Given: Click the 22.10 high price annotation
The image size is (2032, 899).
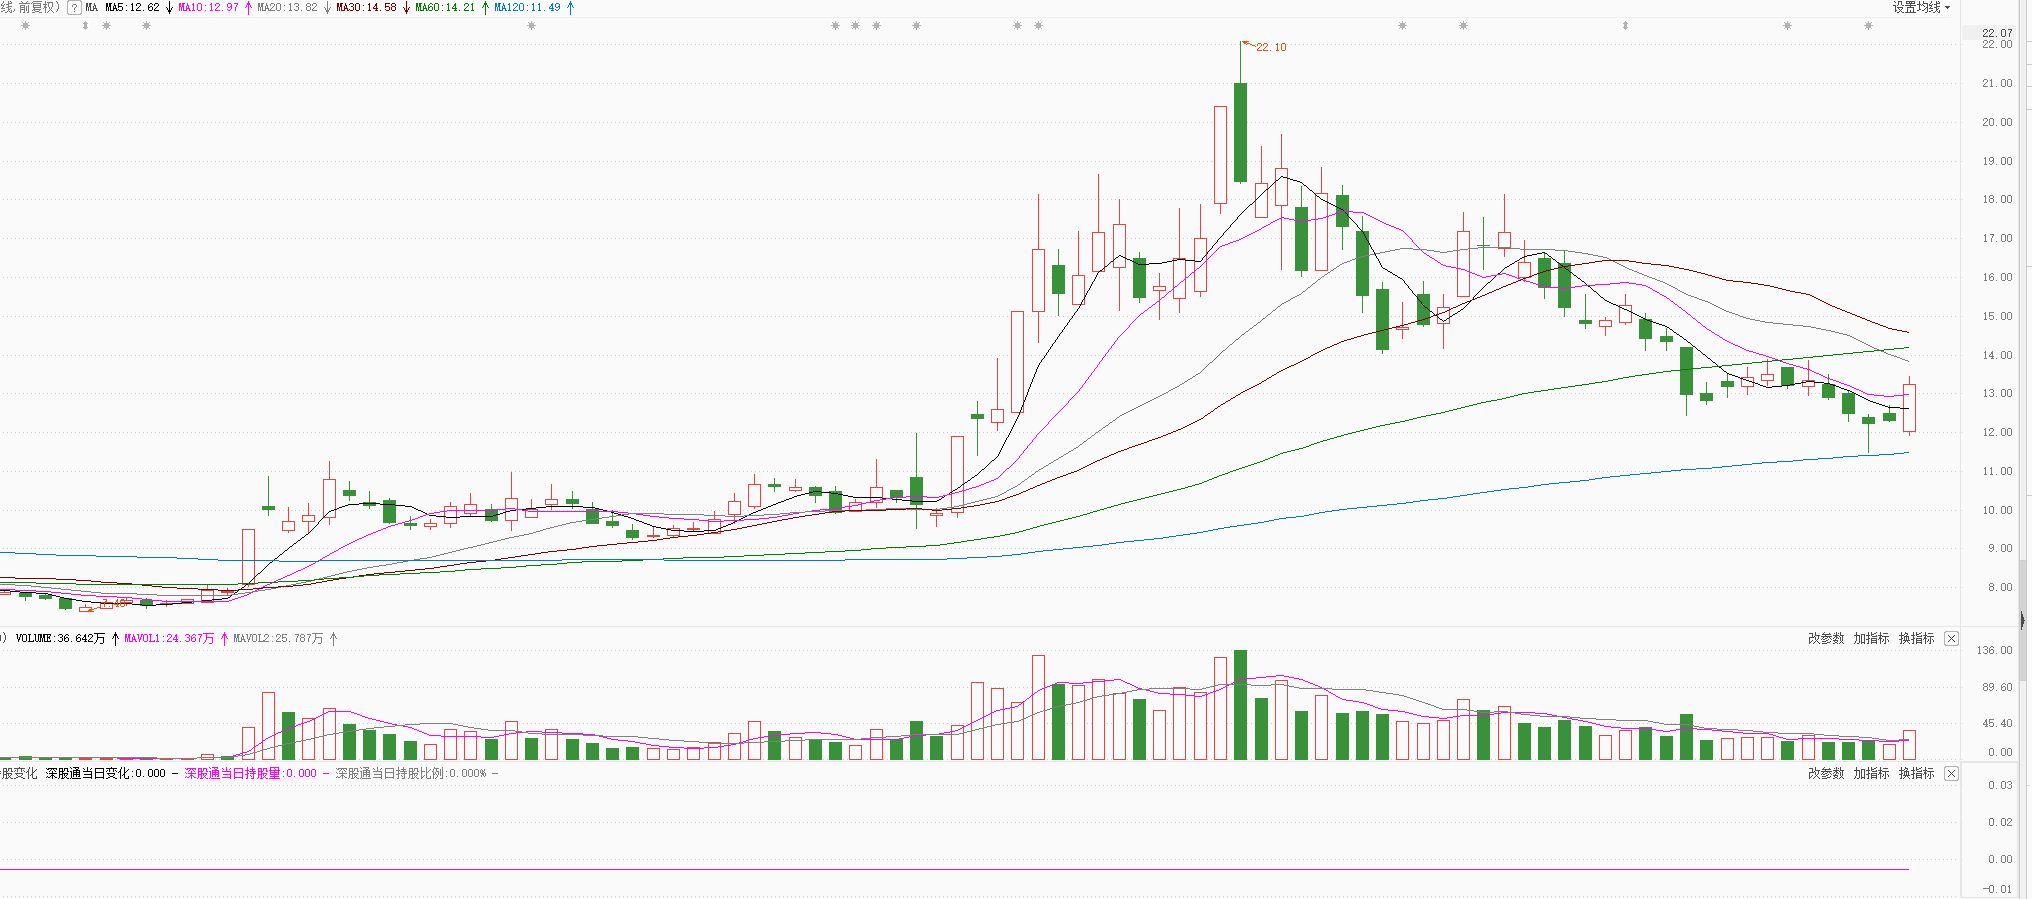Looking at the screenshot, I should [1271, 47].
